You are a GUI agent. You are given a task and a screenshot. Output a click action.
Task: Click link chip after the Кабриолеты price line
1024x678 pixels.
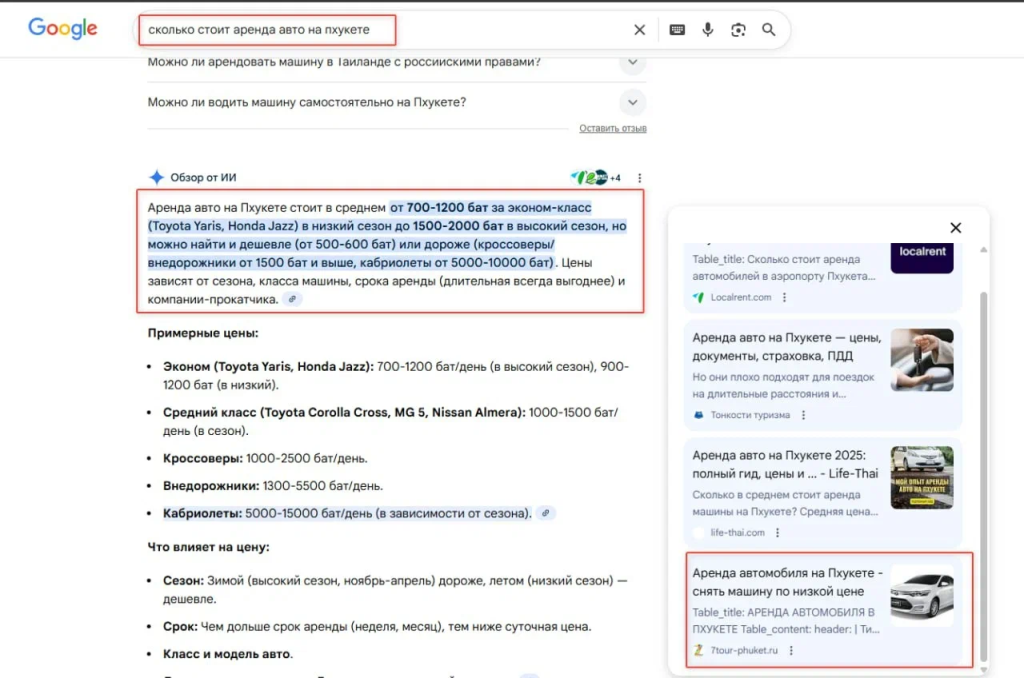[545, 513]
